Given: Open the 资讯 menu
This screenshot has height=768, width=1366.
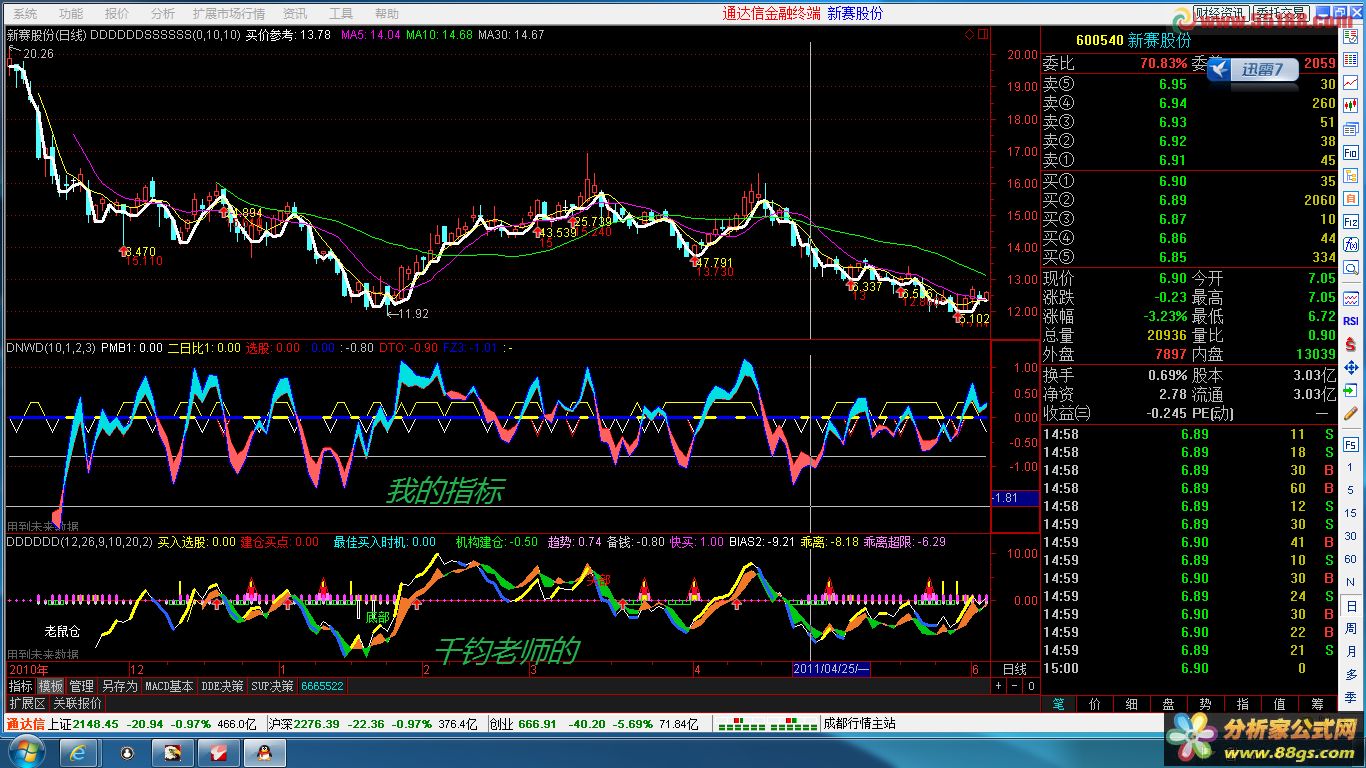Looking at the screenshot, I should [295, 14].
